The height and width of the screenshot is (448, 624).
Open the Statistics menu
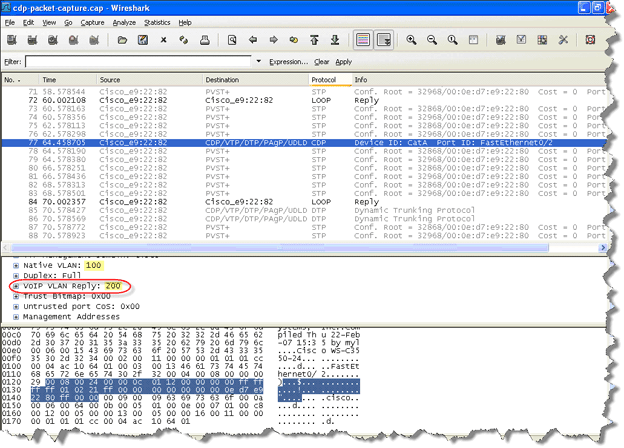tap(157, 23)
